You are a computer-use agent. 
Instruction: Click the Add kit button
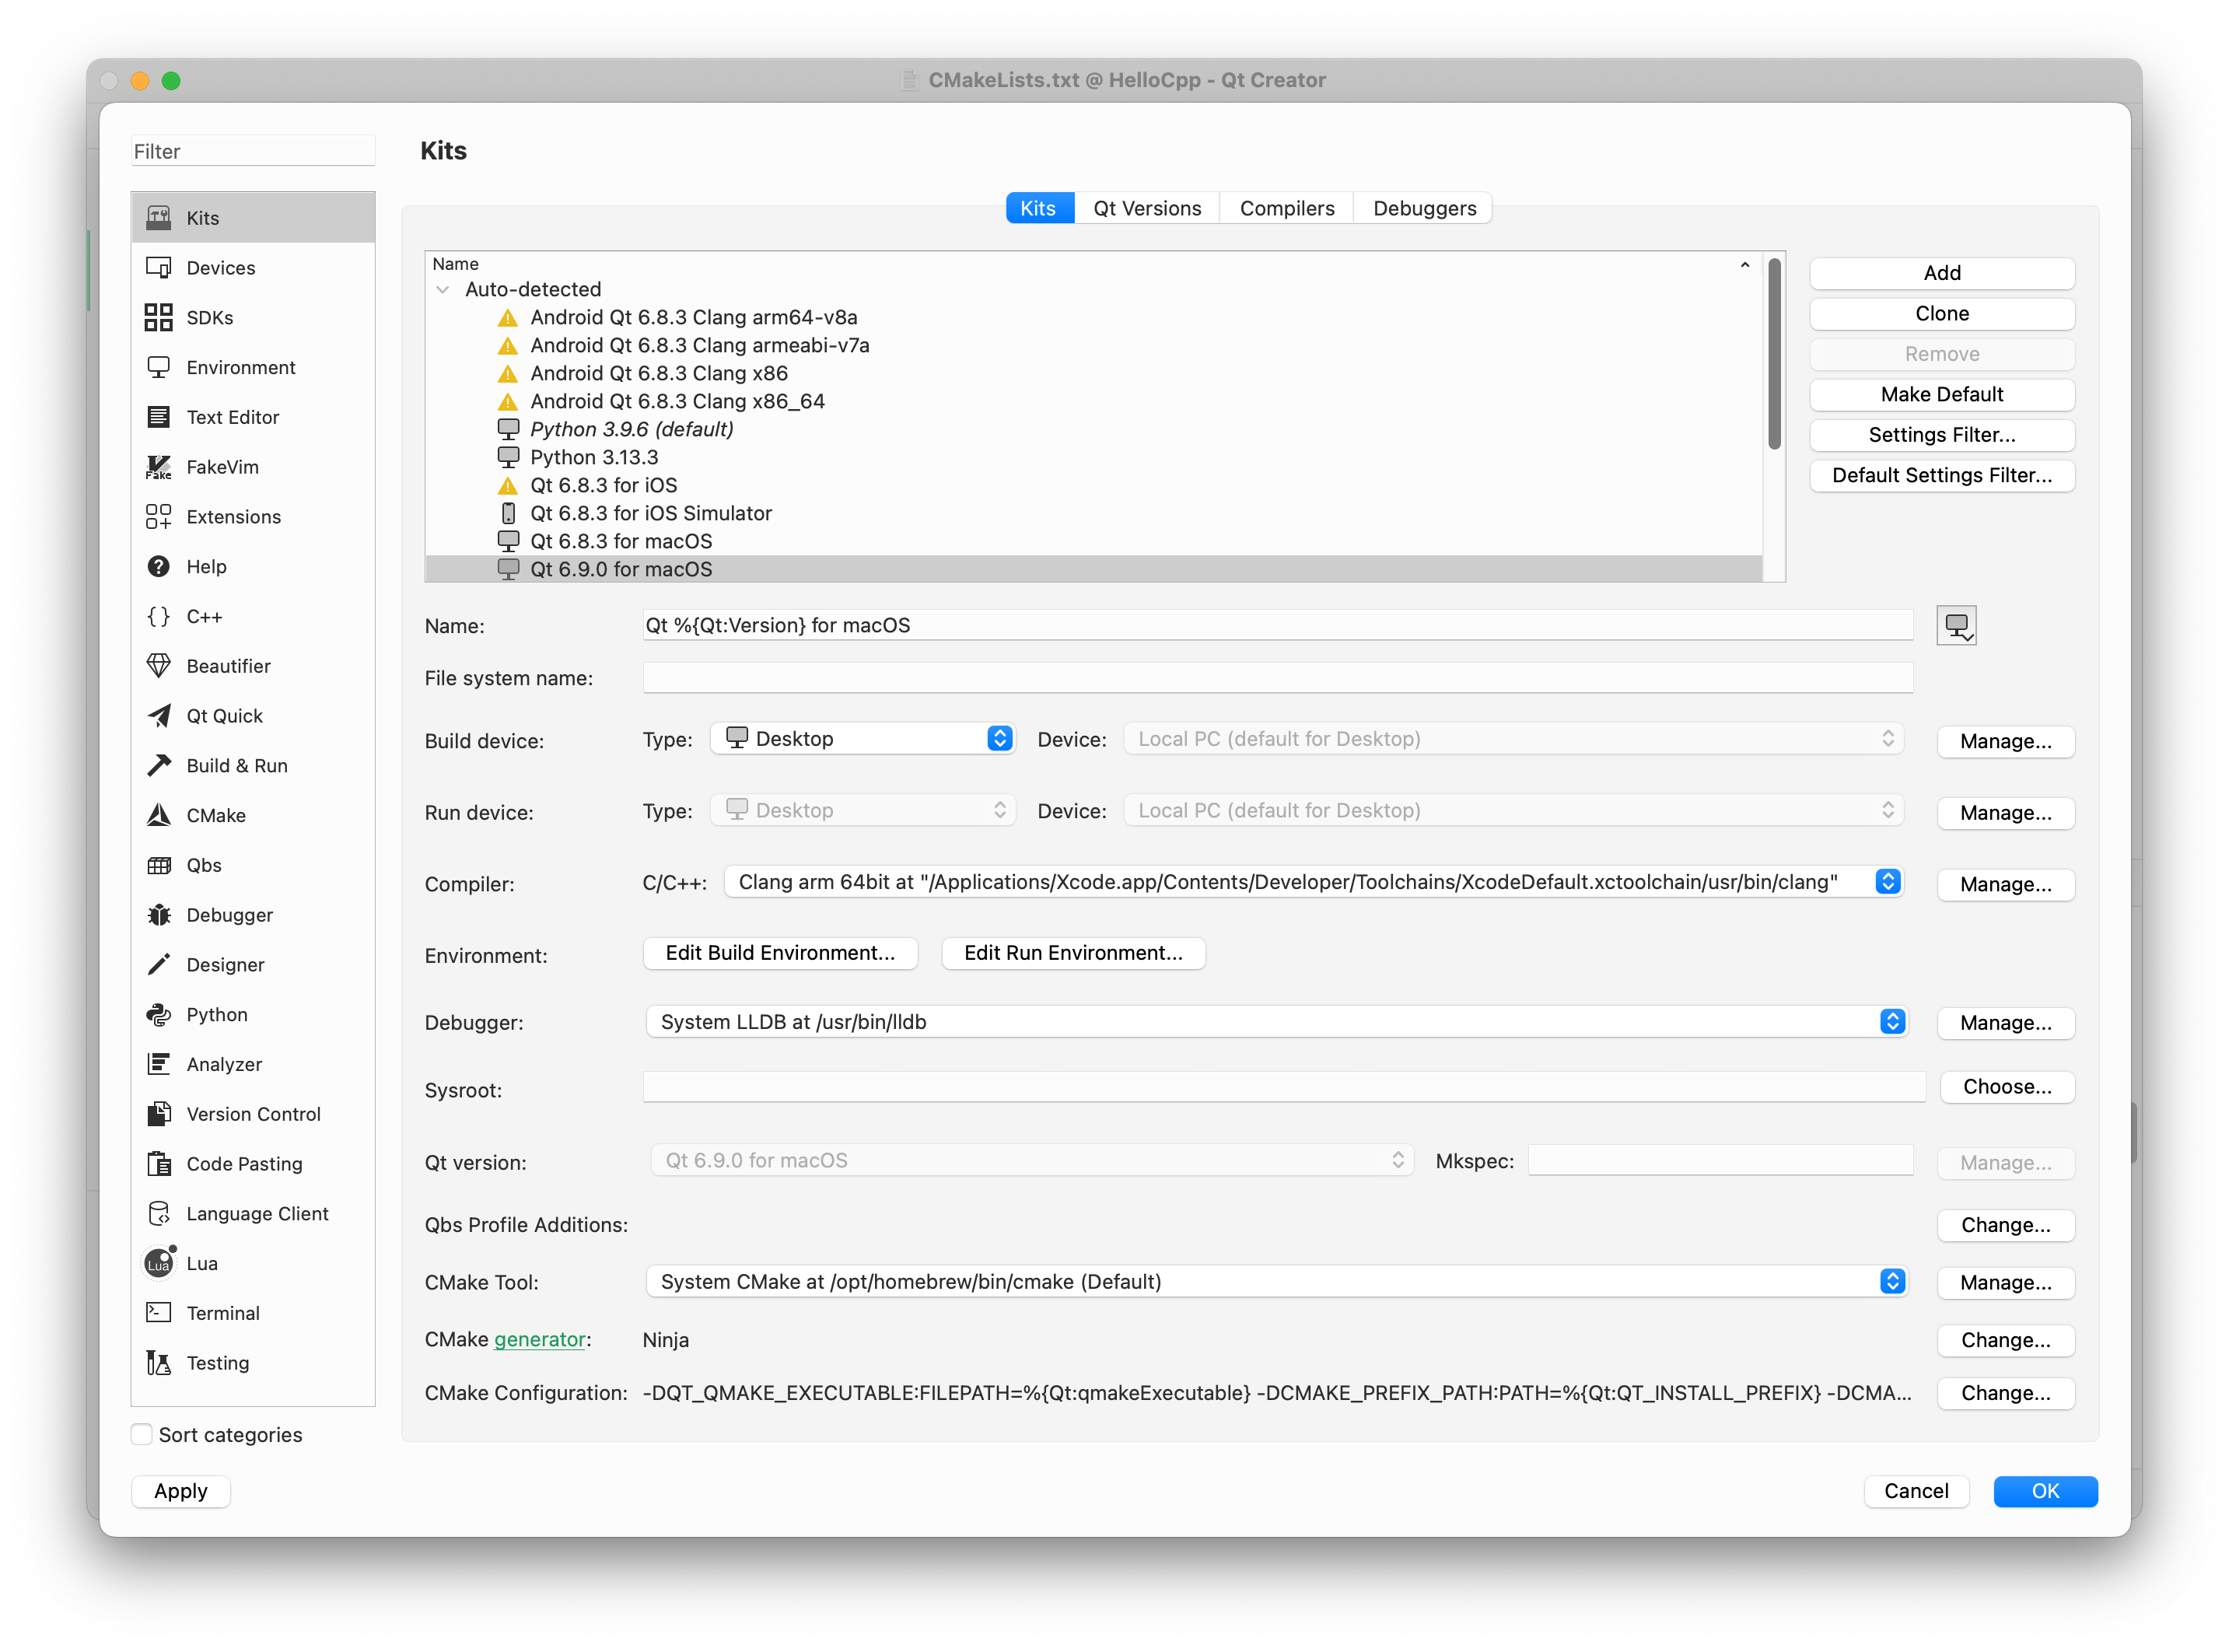1942,273
